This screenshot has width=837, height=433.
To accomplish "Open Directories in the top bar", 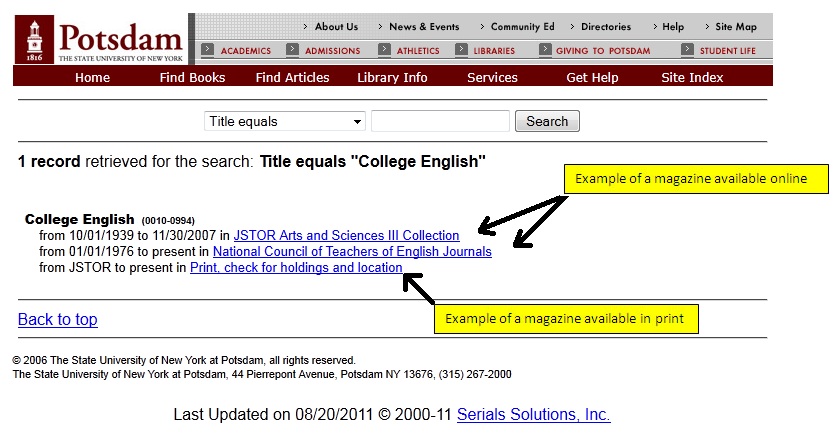I will [x=606, y=27].
